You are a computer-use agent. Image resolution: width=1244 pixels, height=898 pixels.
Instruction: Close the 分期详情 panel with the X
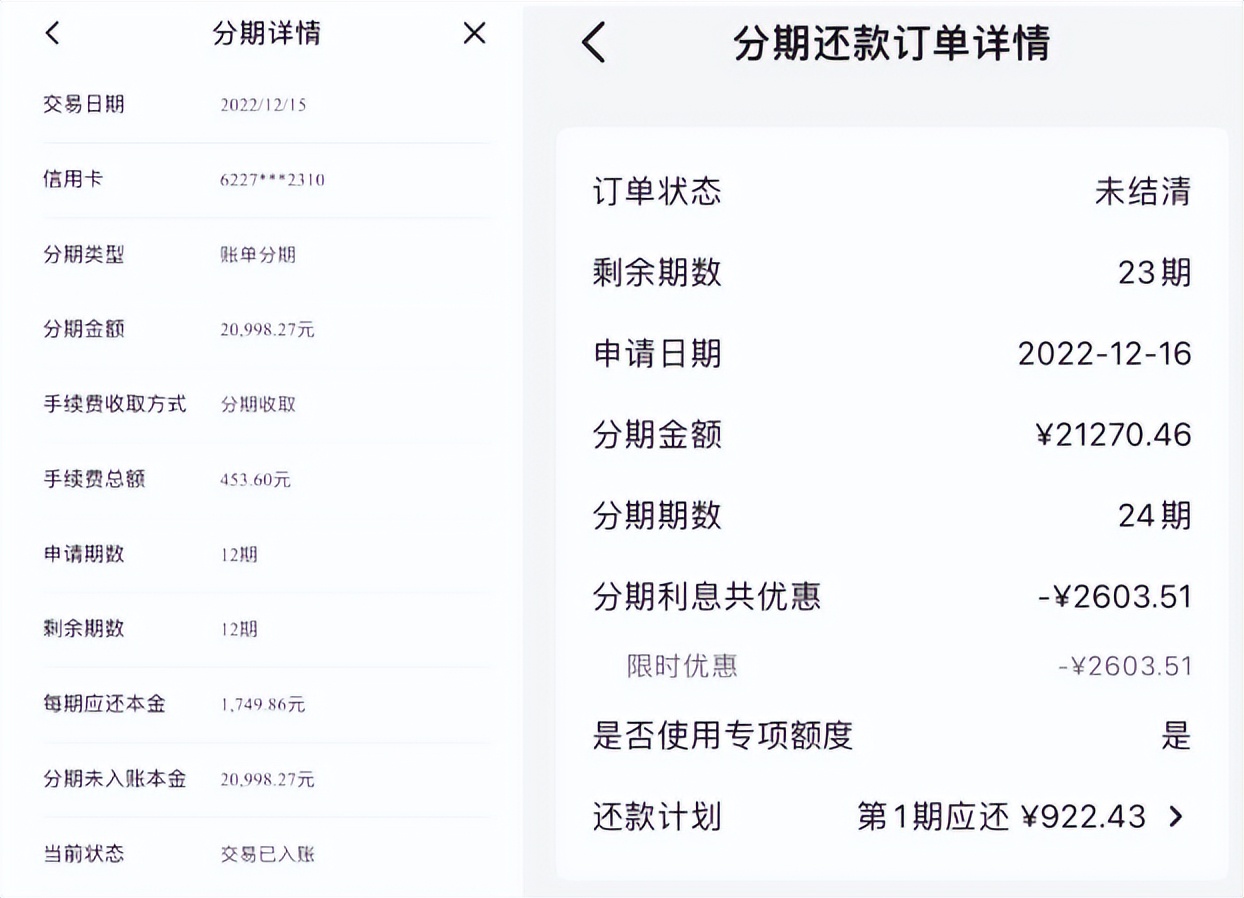pos(474,33)
